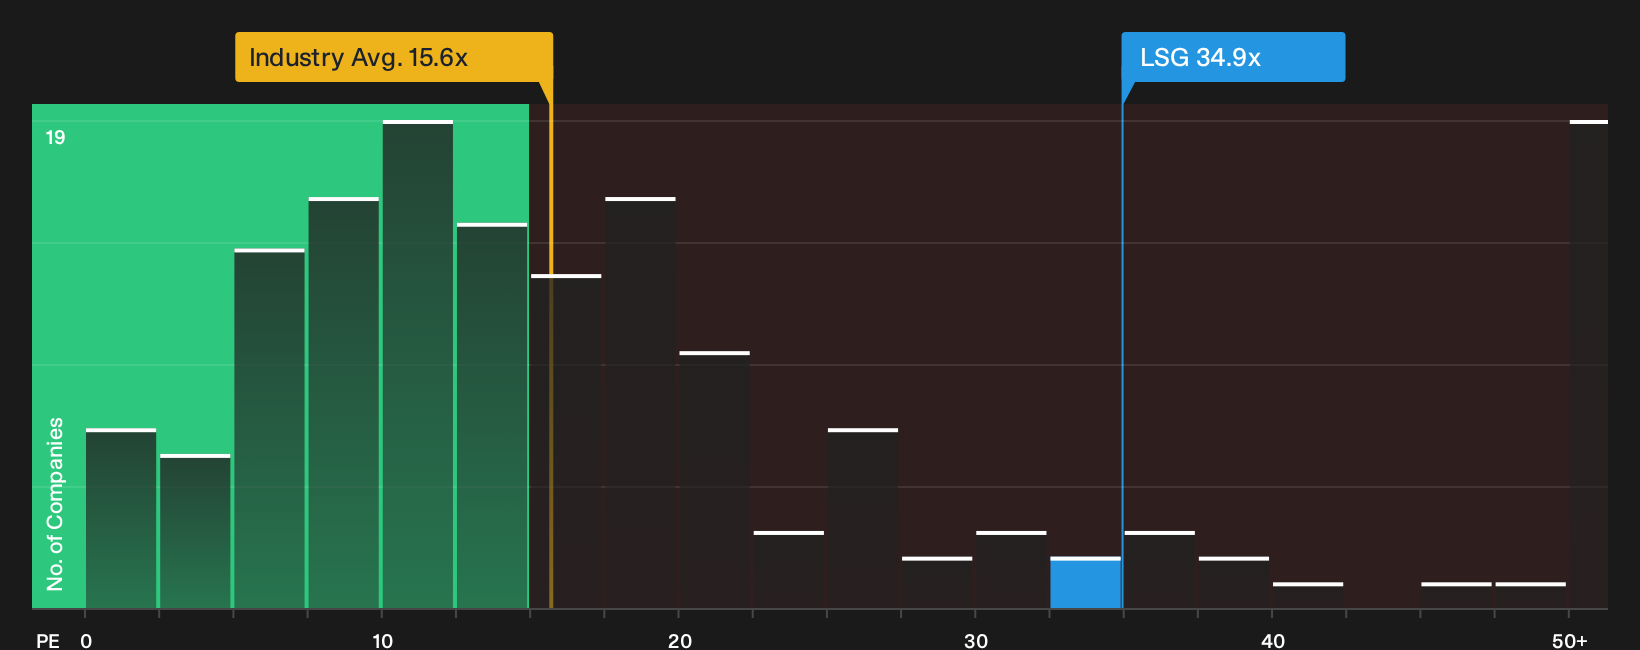Click the PE axis label

point(48,641)
